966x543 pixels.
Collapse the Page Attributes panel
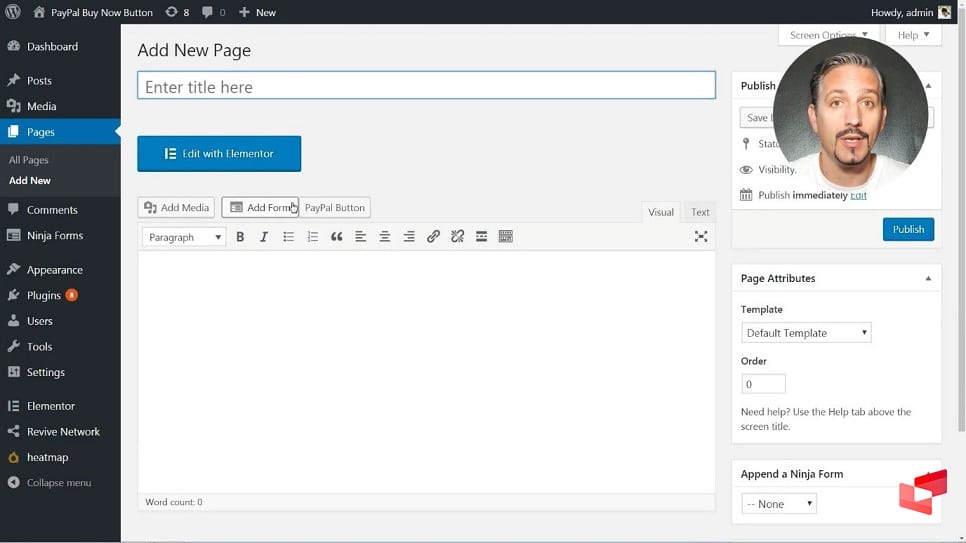[x=928, y=279]
